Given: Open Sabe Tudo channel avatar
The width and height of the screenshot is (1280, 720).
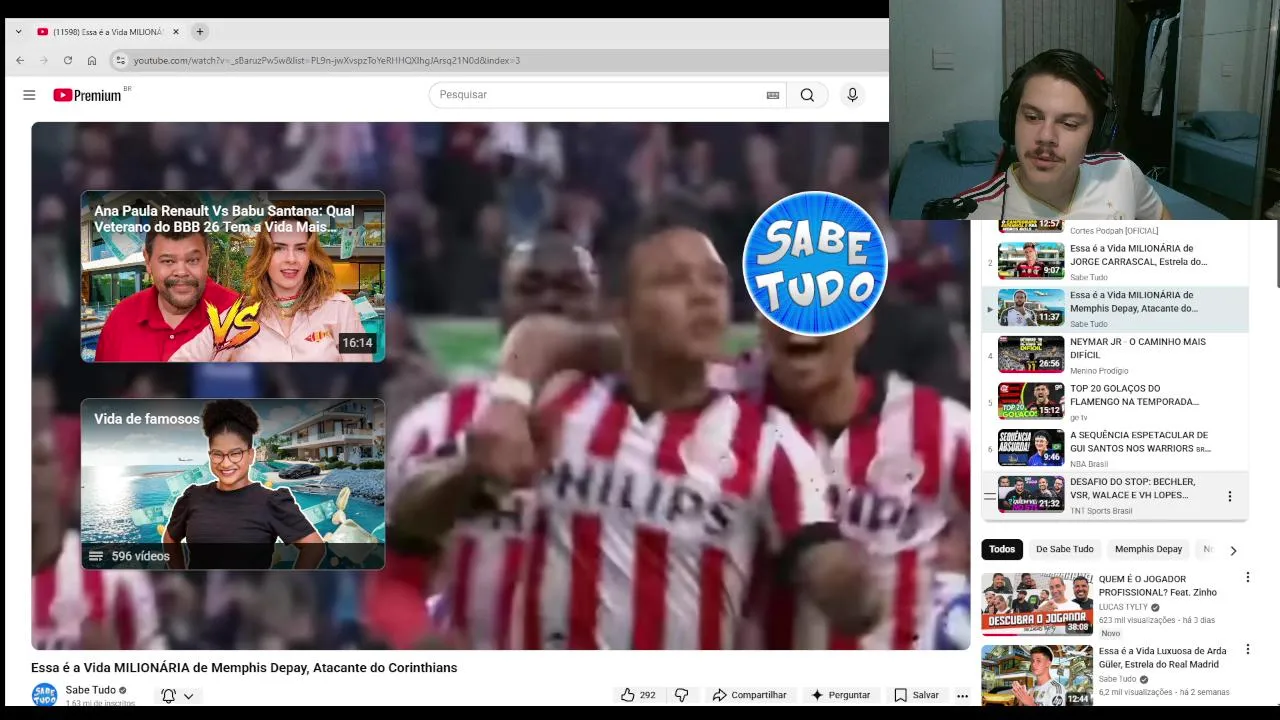Looking at the screenshot, I should 44,694.
